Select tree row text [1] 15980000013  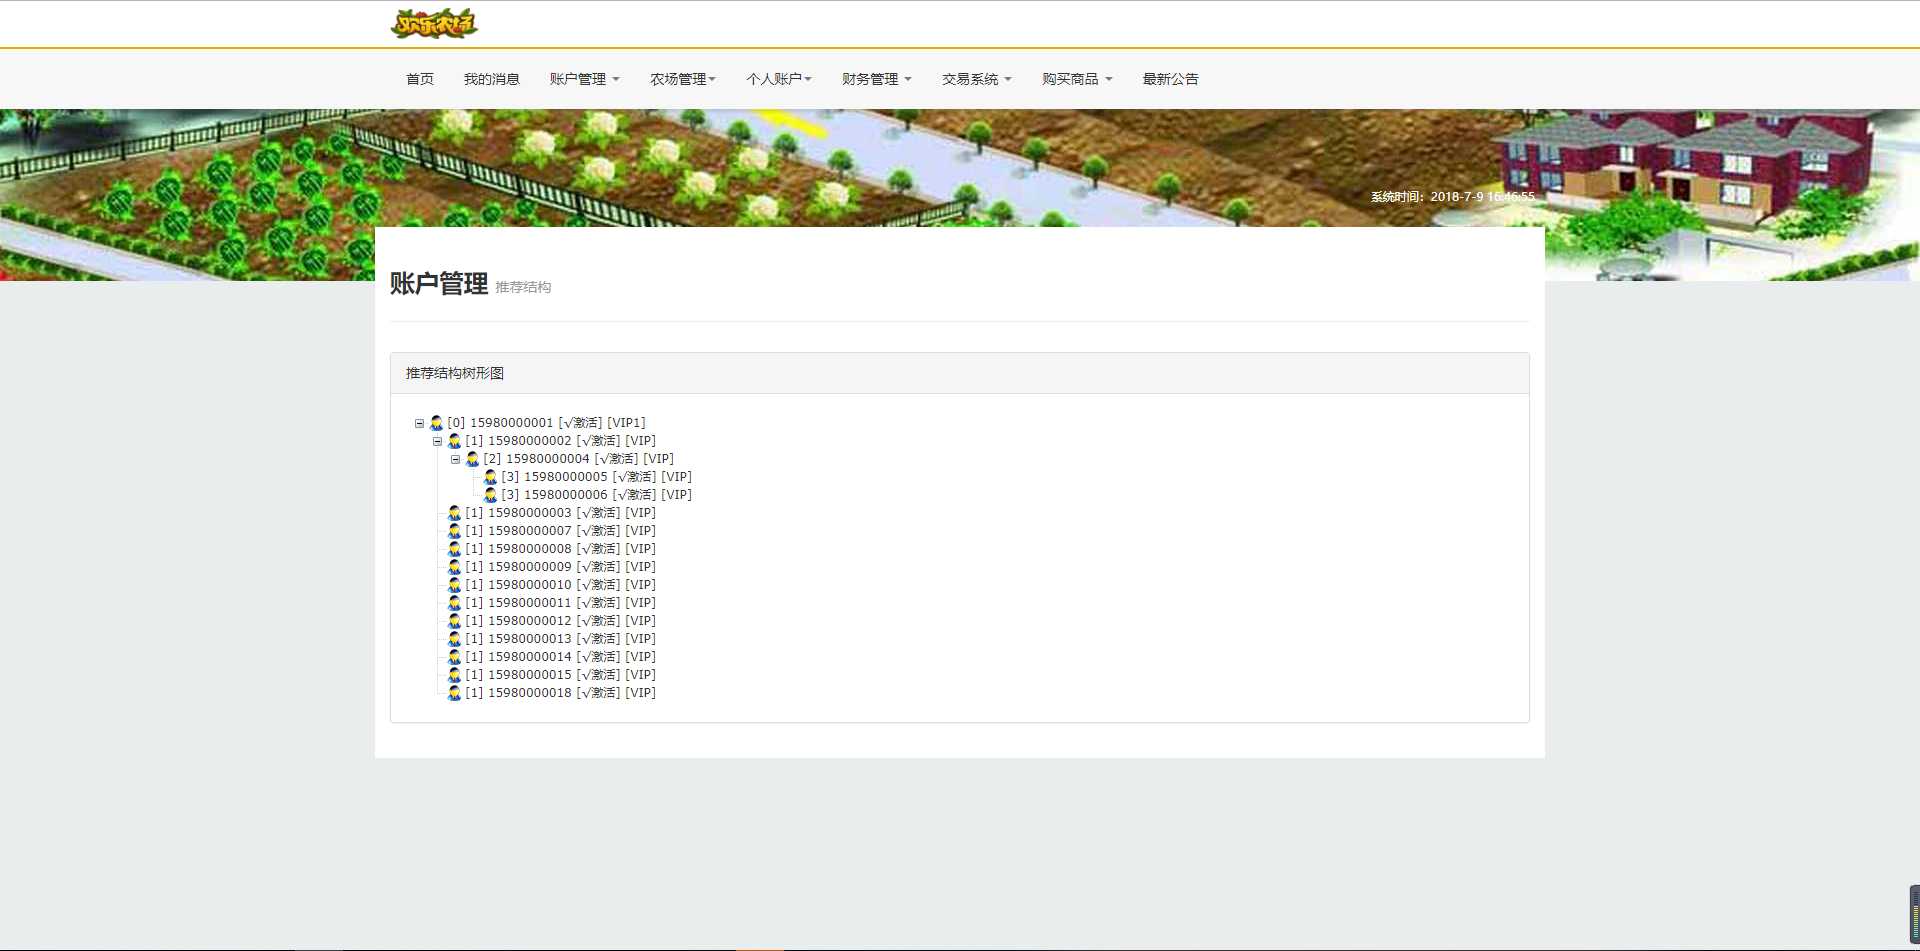coord(560,639)
